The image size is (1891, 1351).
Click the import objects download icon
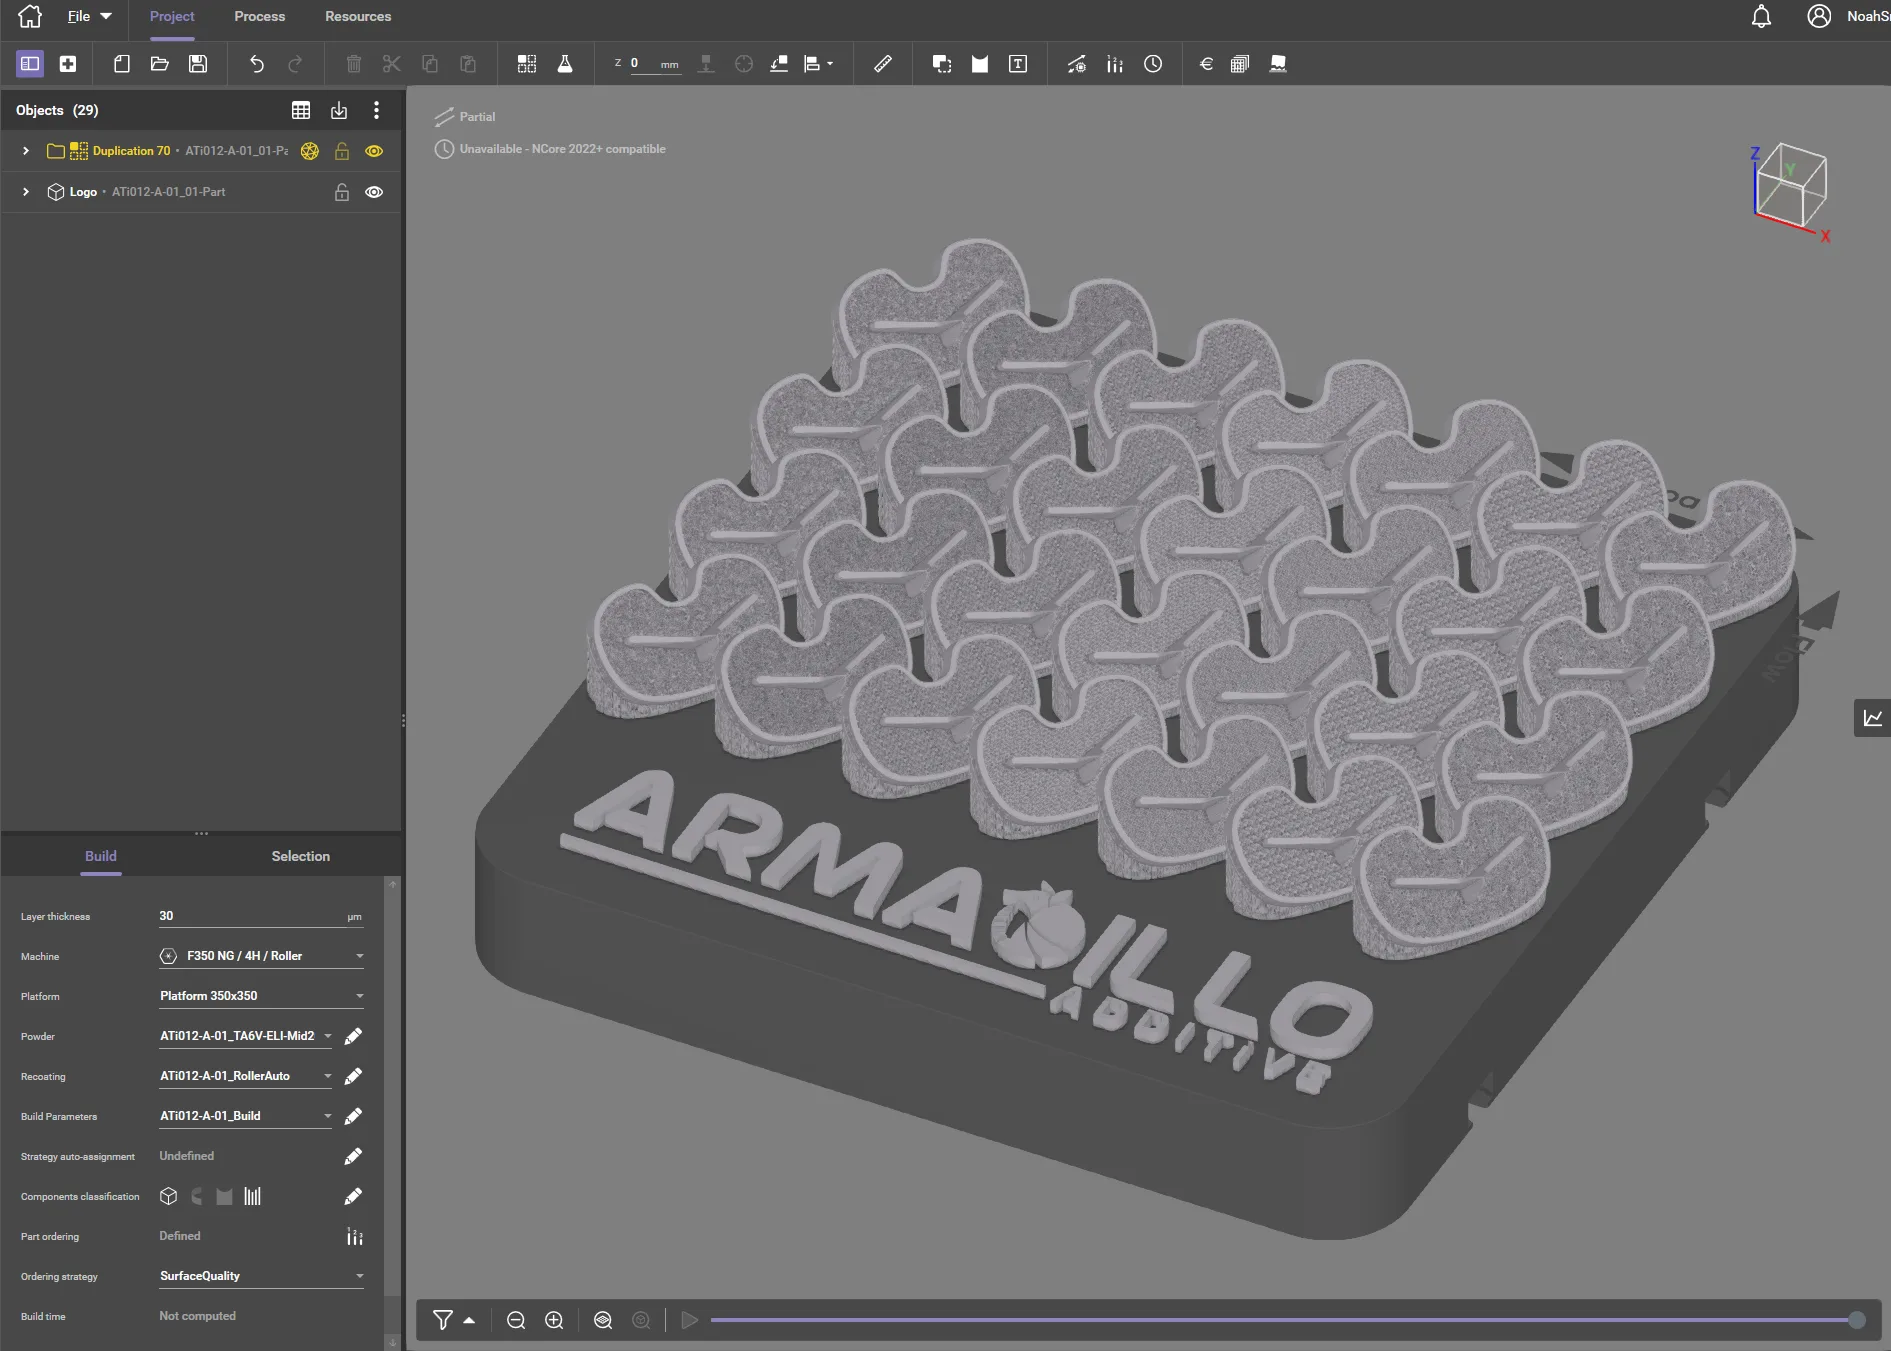(x=339, y=110)
